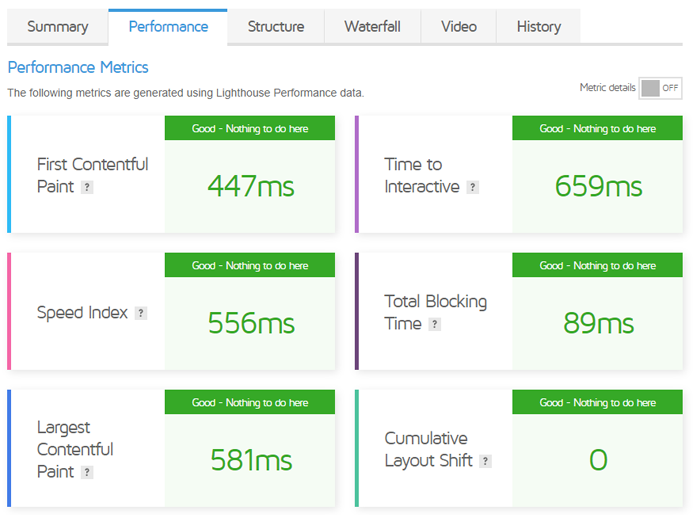Image resolution: width=694 pixels, height=515 pixels.
Task: Open the Speed Index question mark tooltip
Action: tap(141, 313)
